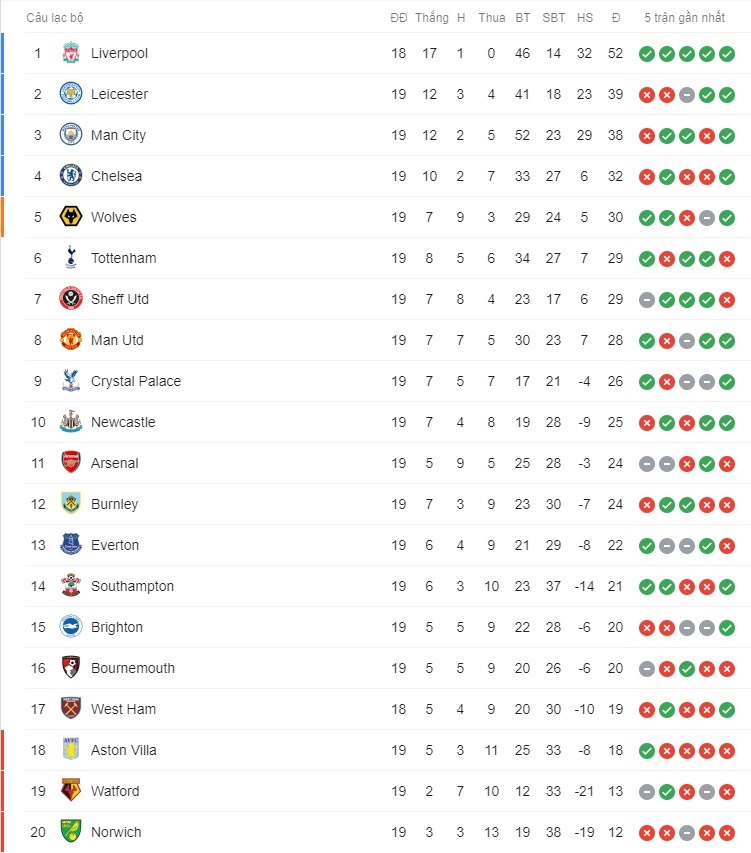Click the Arsenal club crest
The image size is (751, 853).
click(x=71, y=463)
